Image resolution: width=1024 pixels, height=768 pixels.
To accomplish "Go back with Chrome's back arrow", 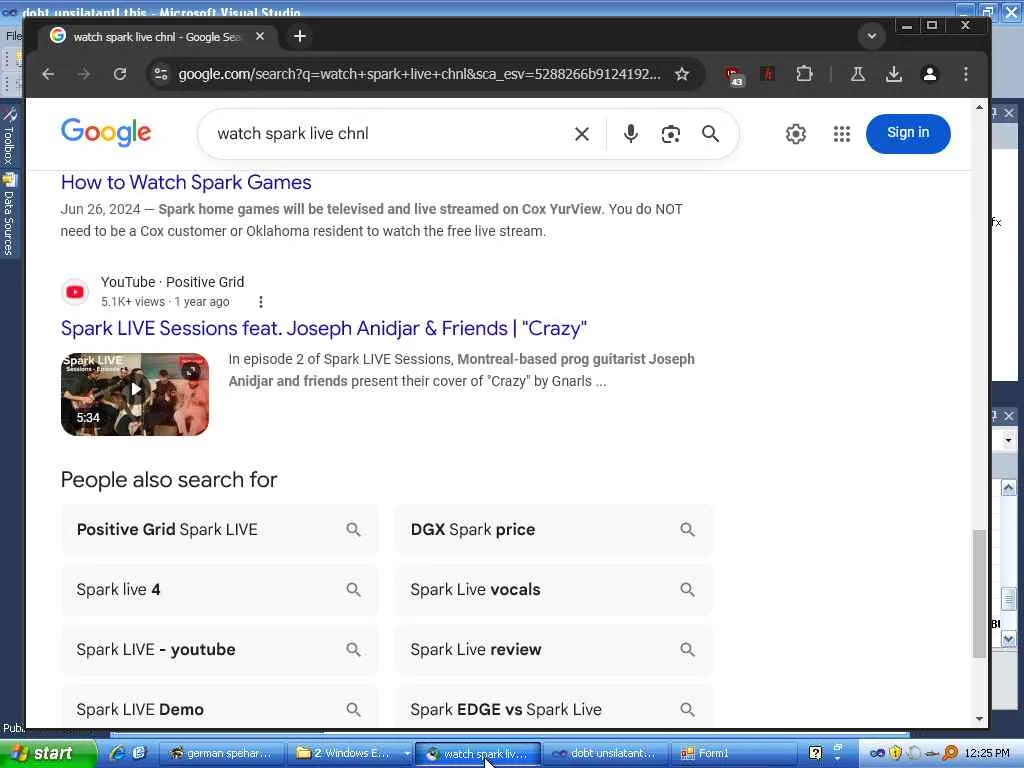I will (x=48, y=74).
